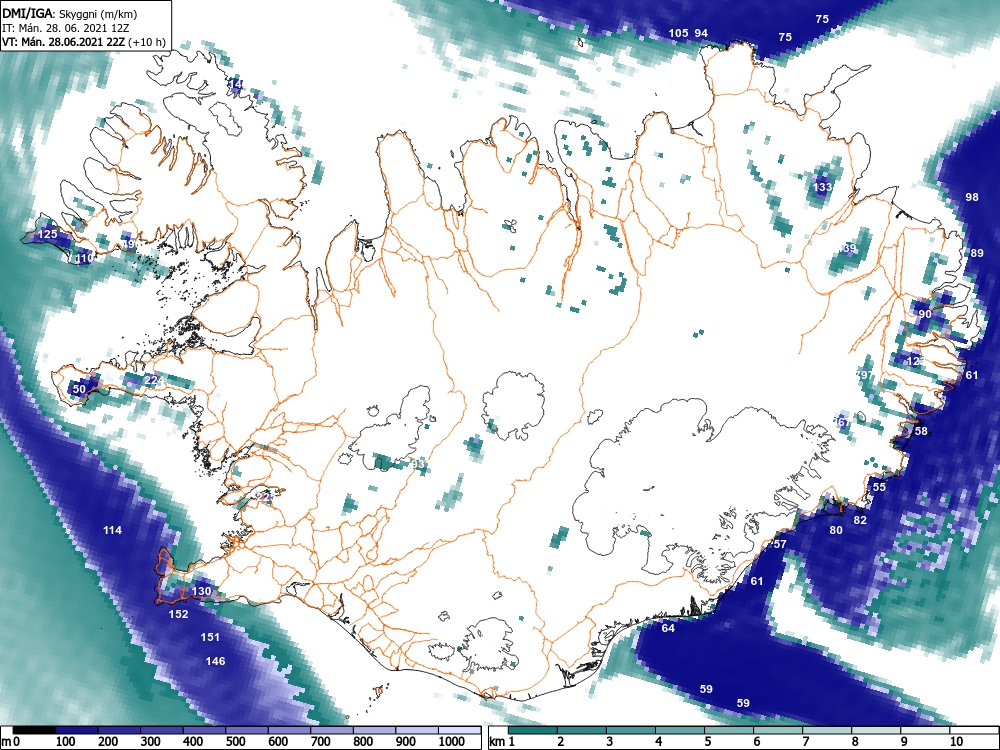Click the '152' visibility value
The width and height of the screenshot is (1000, 750).
point(178,614)
